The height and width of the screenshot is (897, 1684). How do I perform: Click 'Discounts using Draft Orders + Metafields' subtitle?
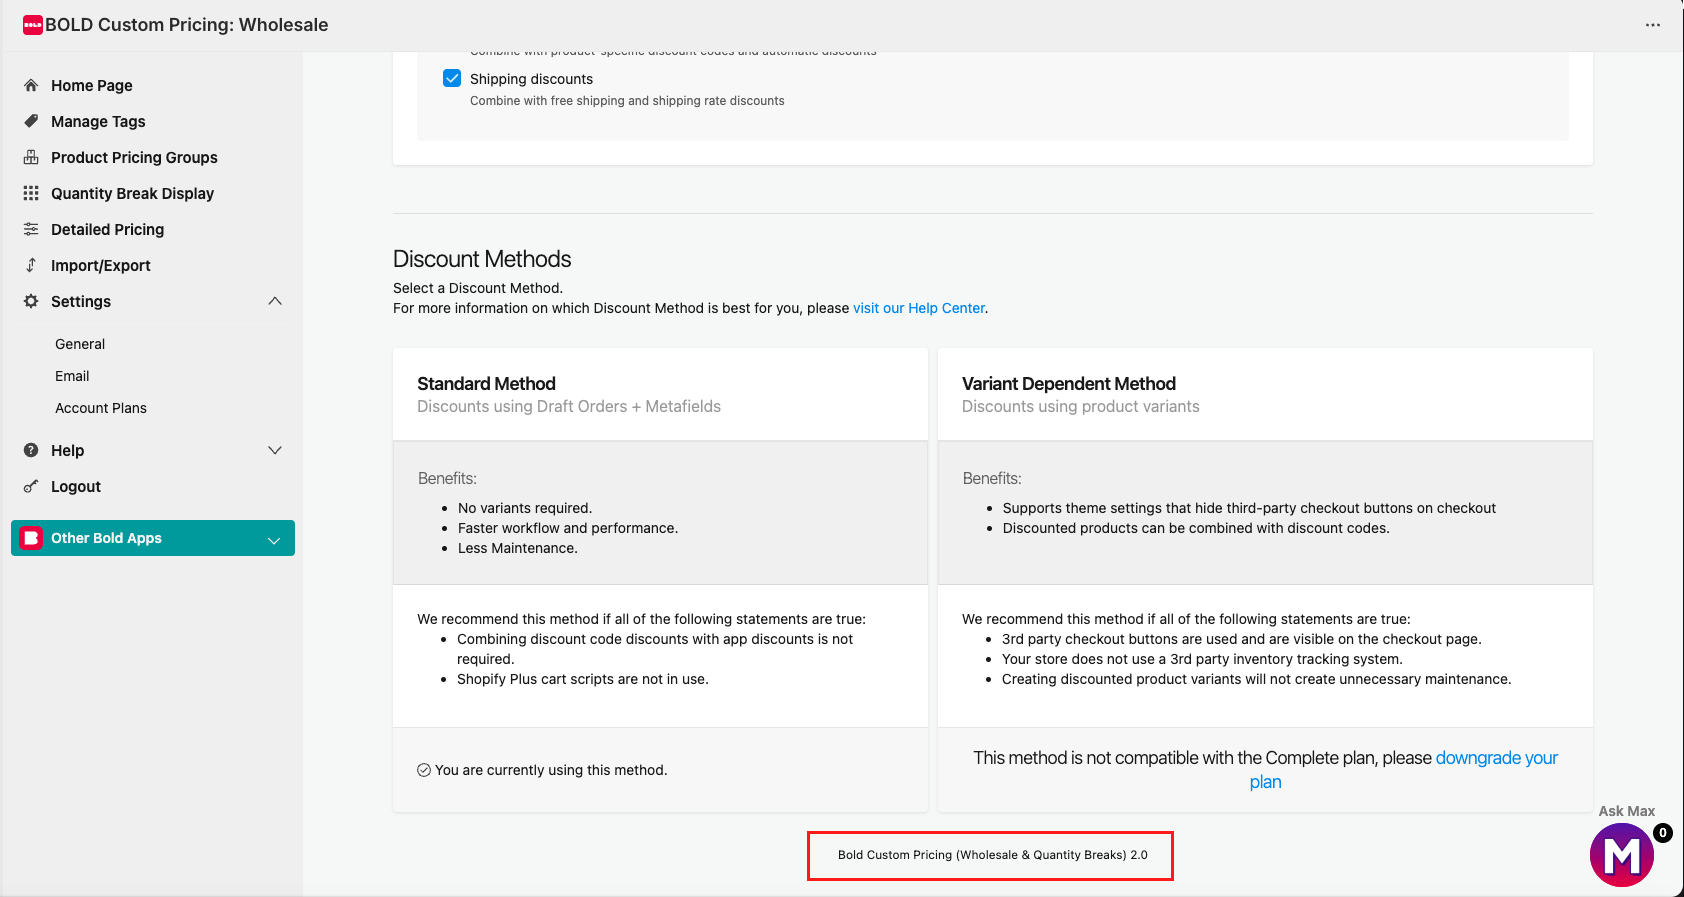click(x=569, y=406)
